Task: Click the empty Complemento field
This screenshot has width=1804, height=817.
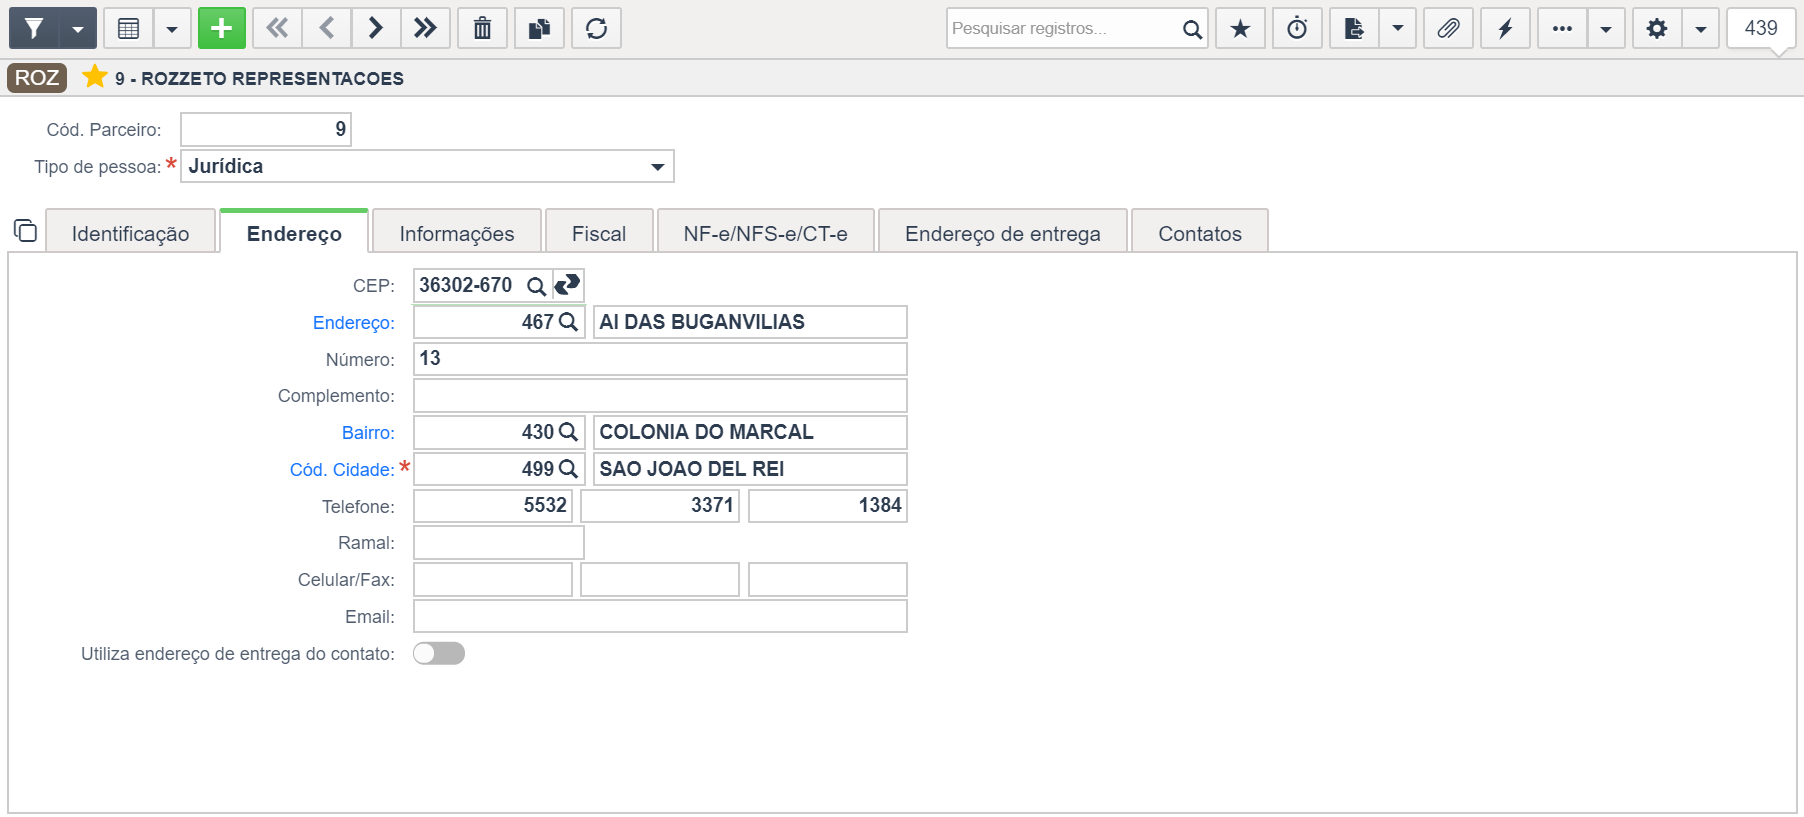Action: coord(660,396)
